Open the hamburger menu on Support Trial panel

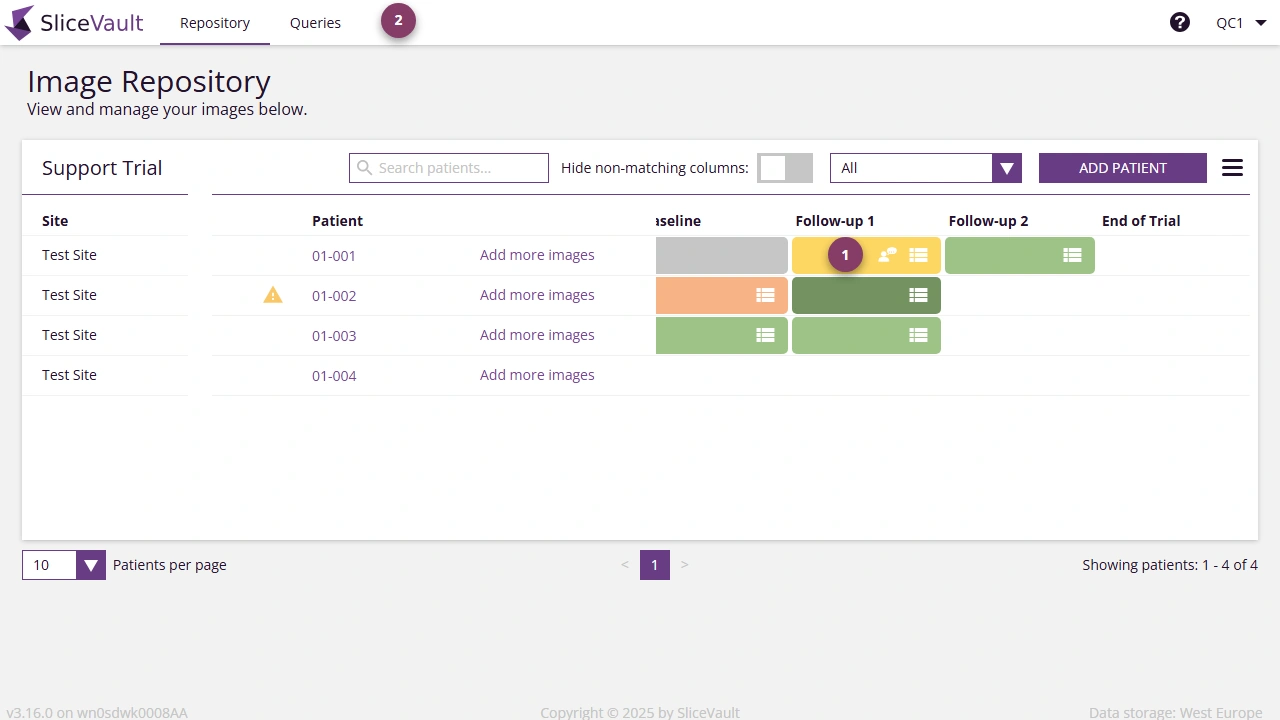click(x=1232, y=167)
